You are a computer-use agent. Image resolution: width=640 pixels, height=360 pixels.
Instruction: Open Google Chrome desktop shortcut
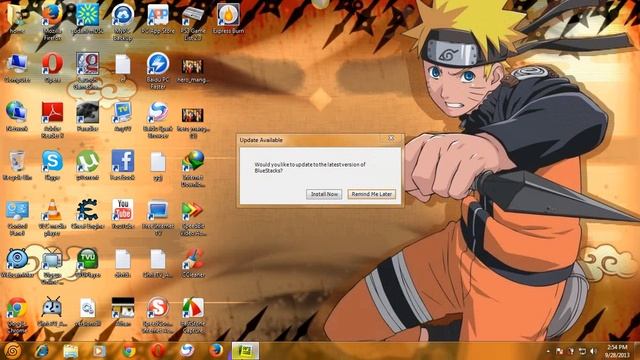pos(17,315)
